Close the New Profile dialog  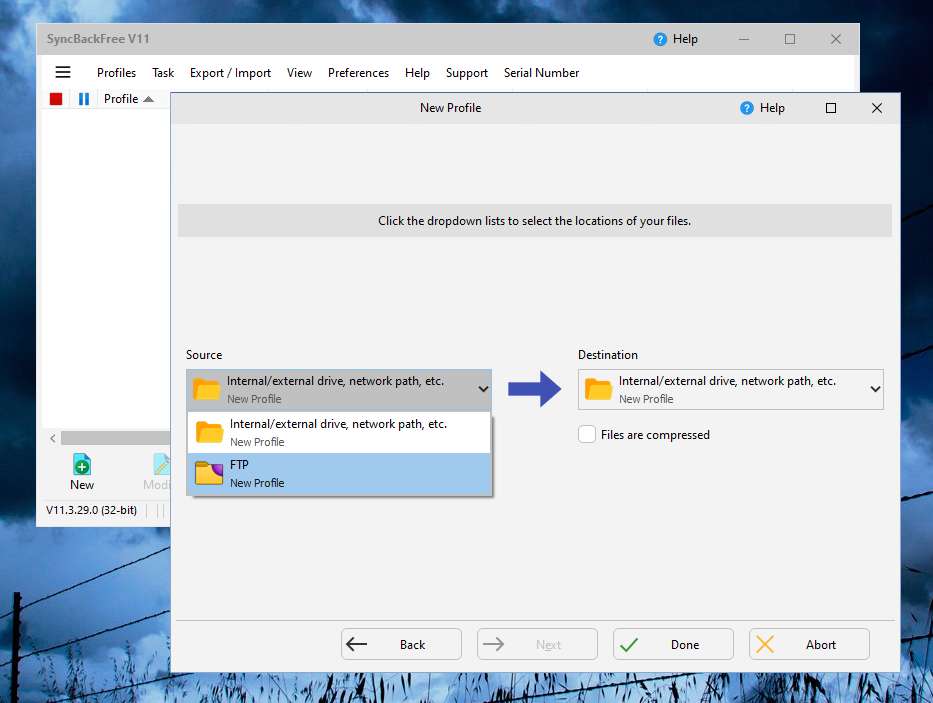click(876, 108)
